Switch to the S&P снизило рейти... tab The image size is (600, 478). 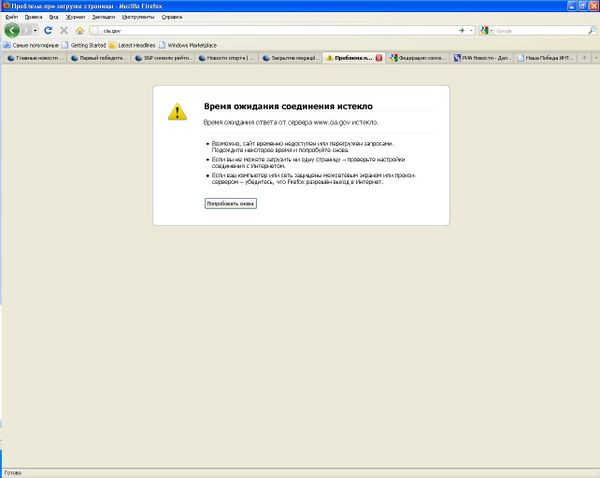(x=163, y=58)
